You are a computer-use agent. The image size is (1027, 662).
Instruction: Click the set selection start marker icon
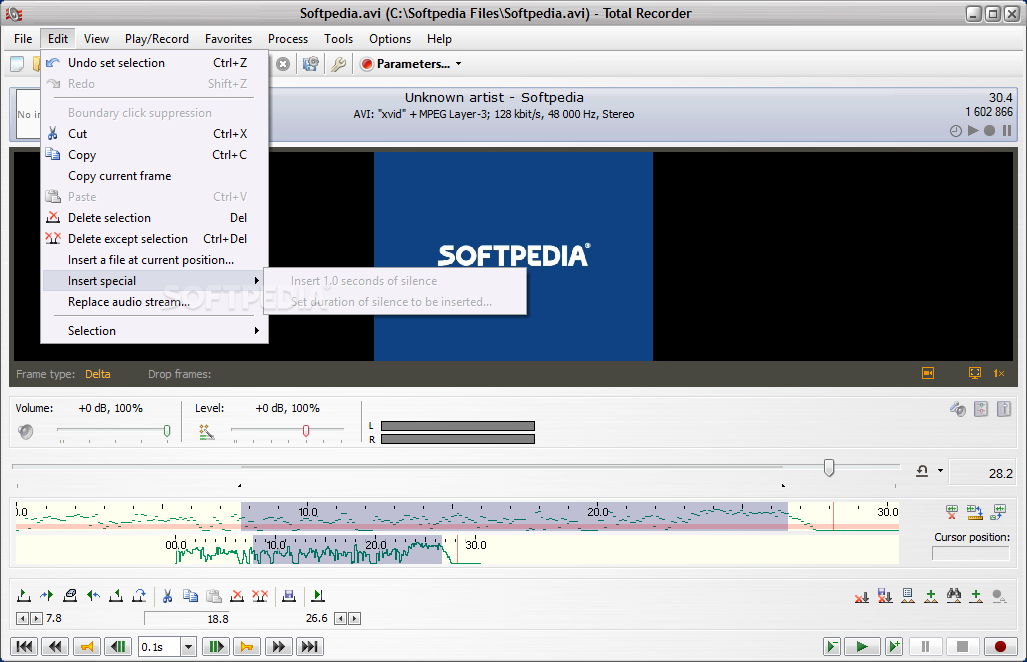tap(24, 595)
